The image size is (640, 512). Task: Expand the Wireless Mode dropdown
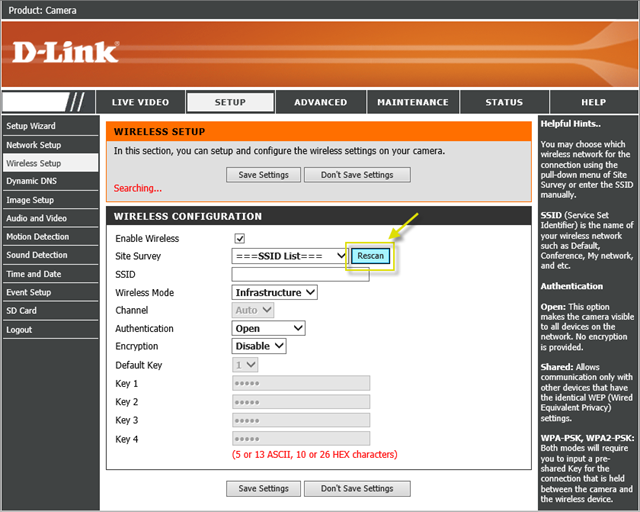click(275, 292)
